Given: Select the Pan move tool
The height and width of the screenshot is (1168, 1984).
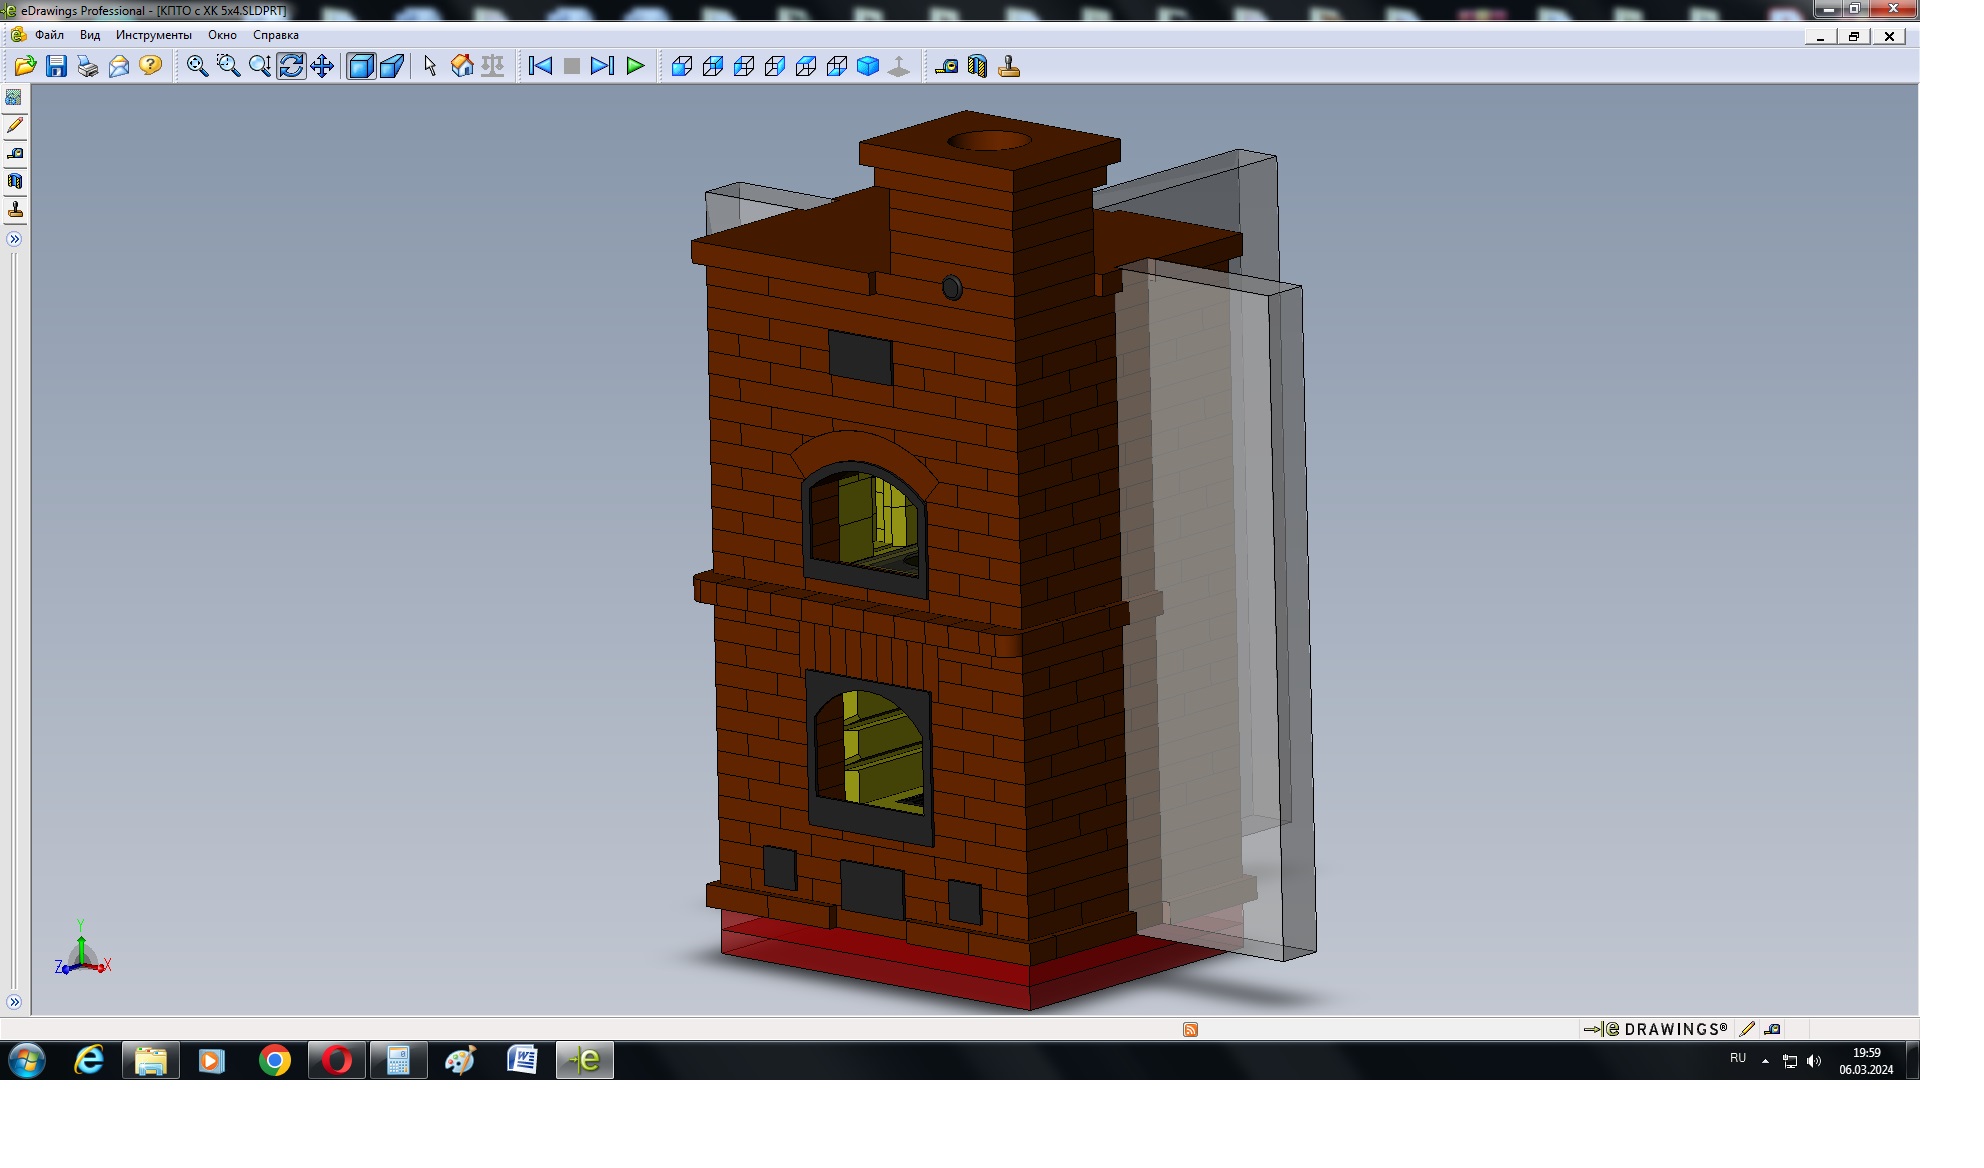Looking at the screenshot, I should [322, 66].
